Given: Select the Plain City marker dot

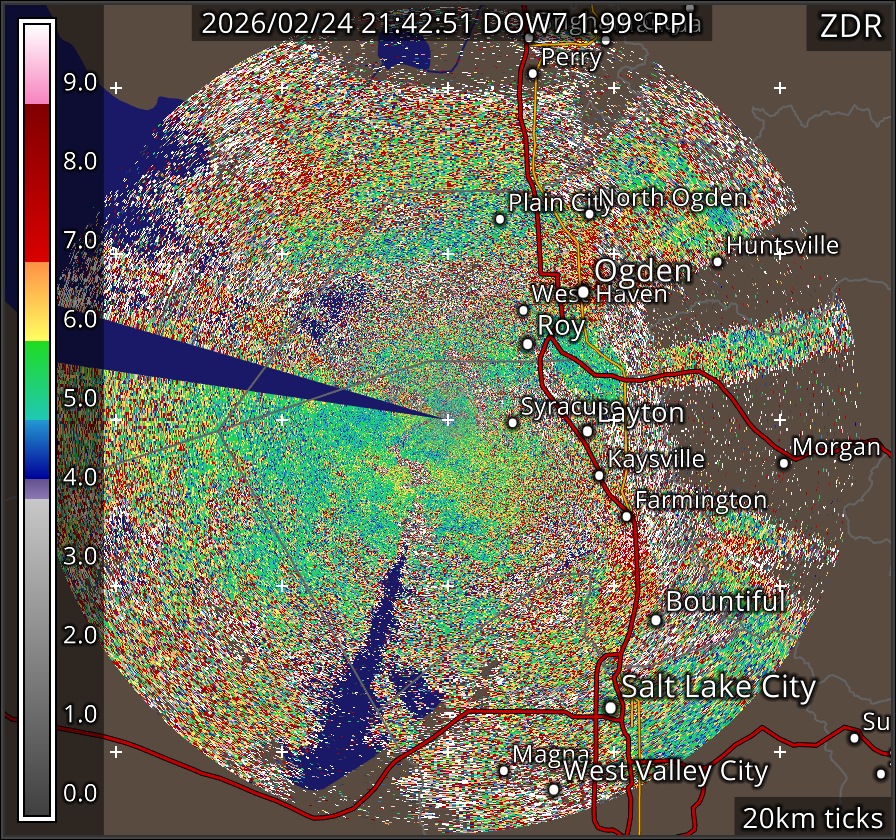Looking at the screenshot, I should pos(500,219).
